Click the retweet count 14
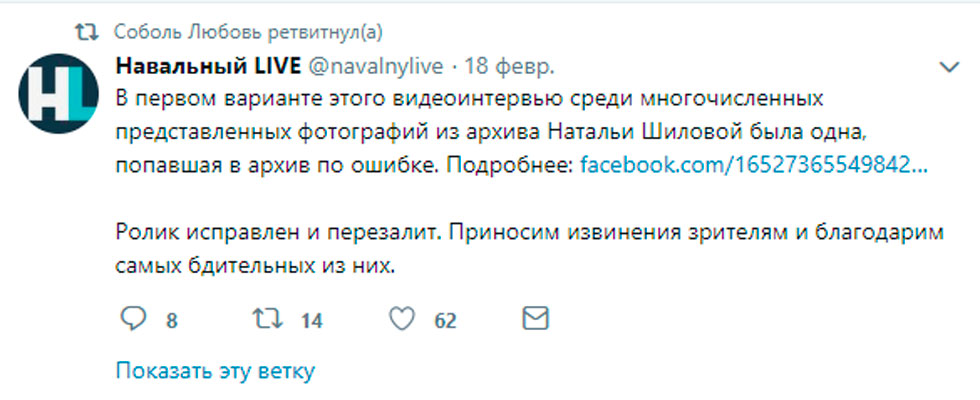 click(311, 321)
